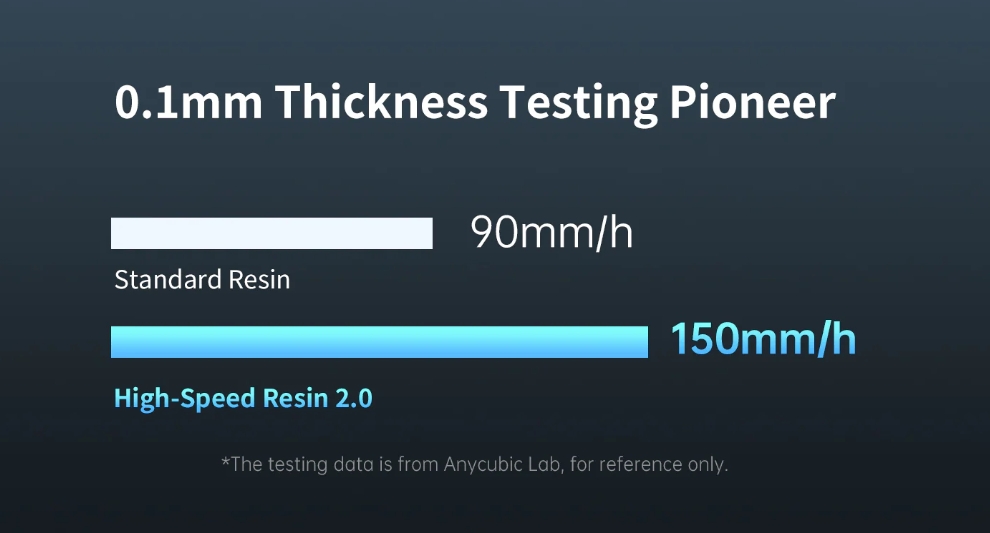Click the white Standard Resin speed bar

[271, 233]
